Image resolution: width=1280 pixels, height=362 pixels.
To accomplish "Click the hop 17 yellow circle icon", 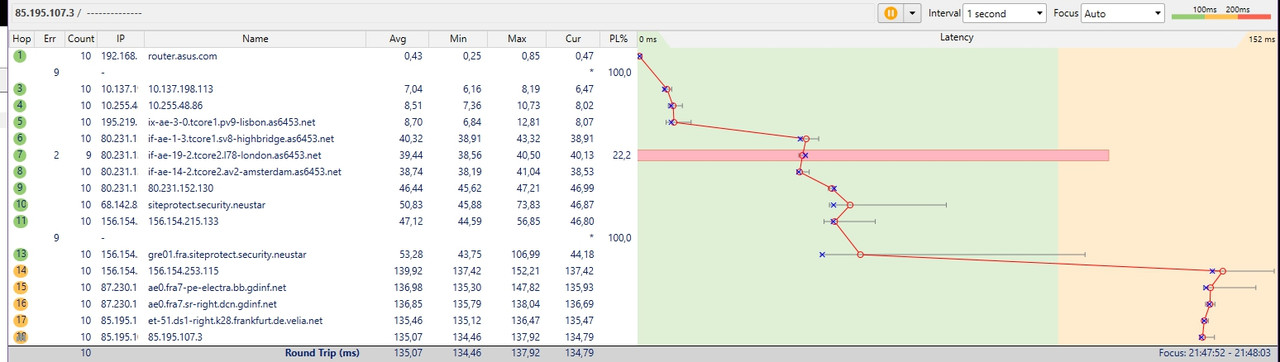I will pos(19,320).
